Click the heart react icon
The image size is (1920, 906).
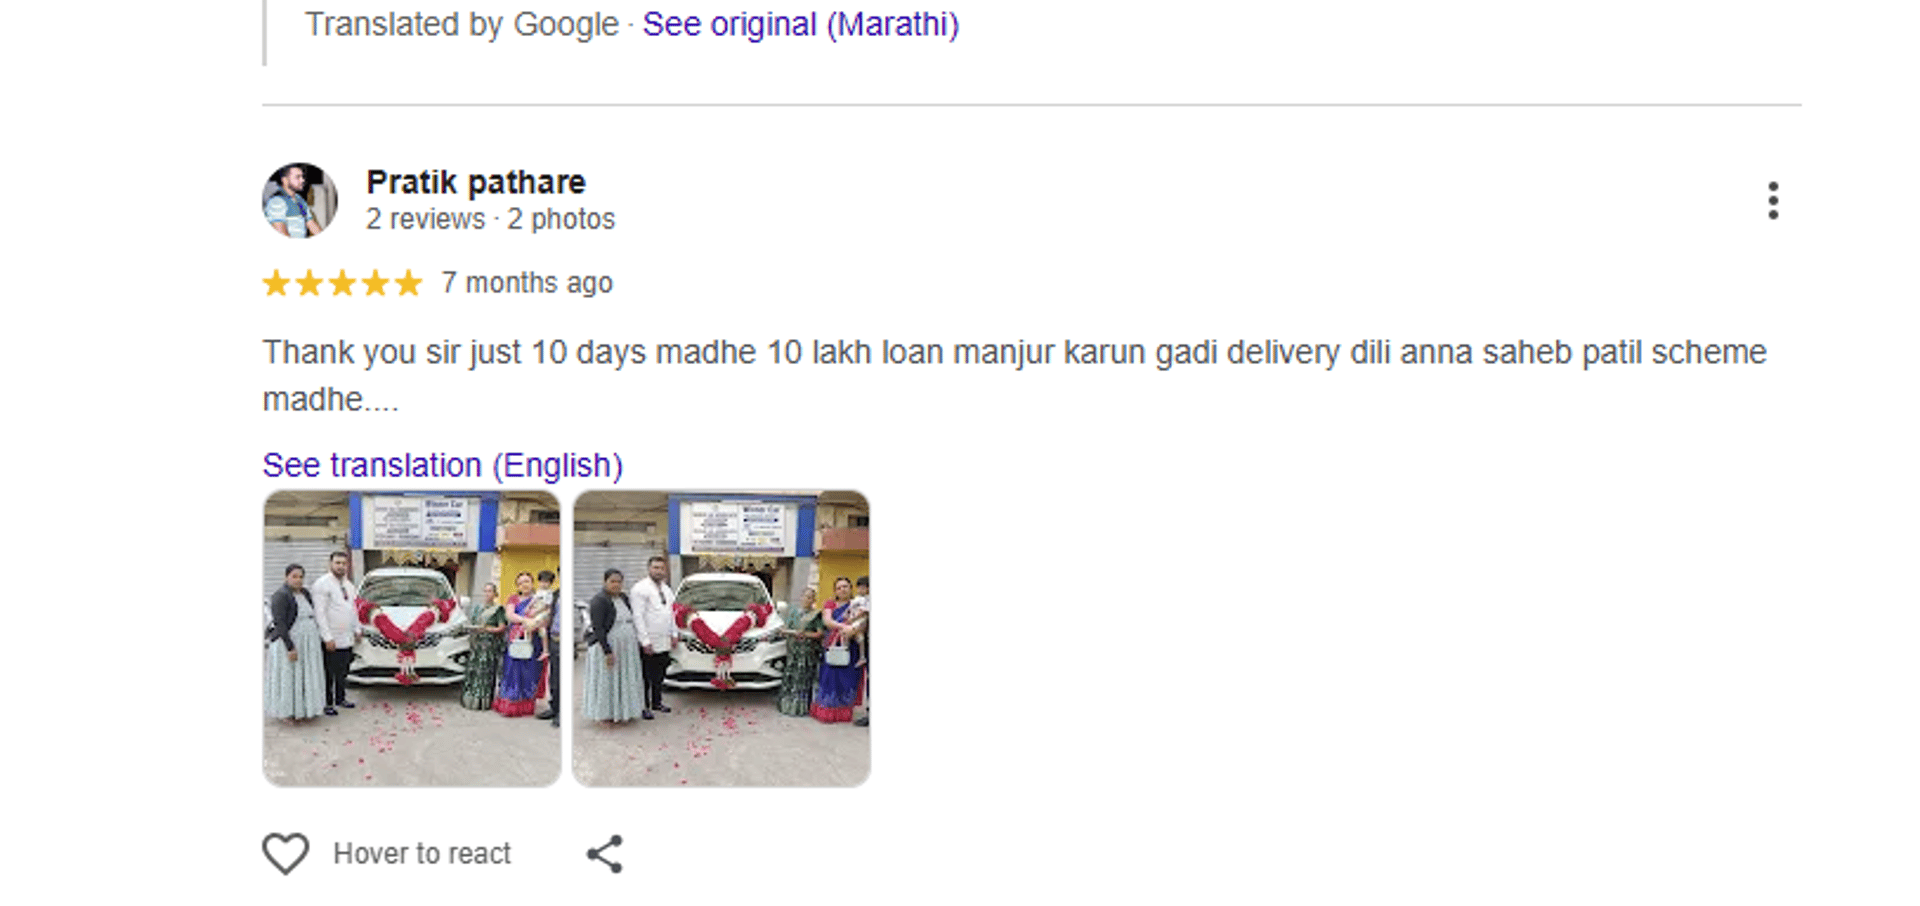point(286,854)
